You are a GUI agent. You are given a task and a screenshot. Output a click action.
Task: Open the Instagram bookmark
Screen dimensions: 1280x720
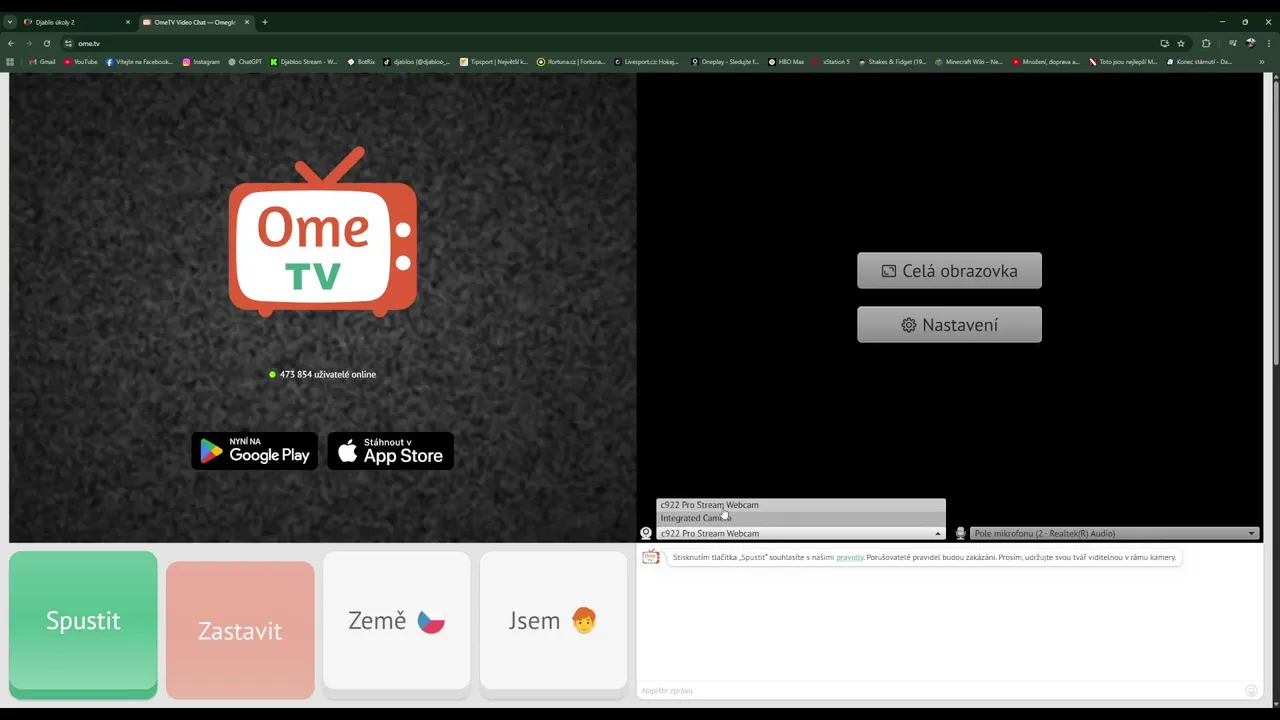(x=201, y=62)
